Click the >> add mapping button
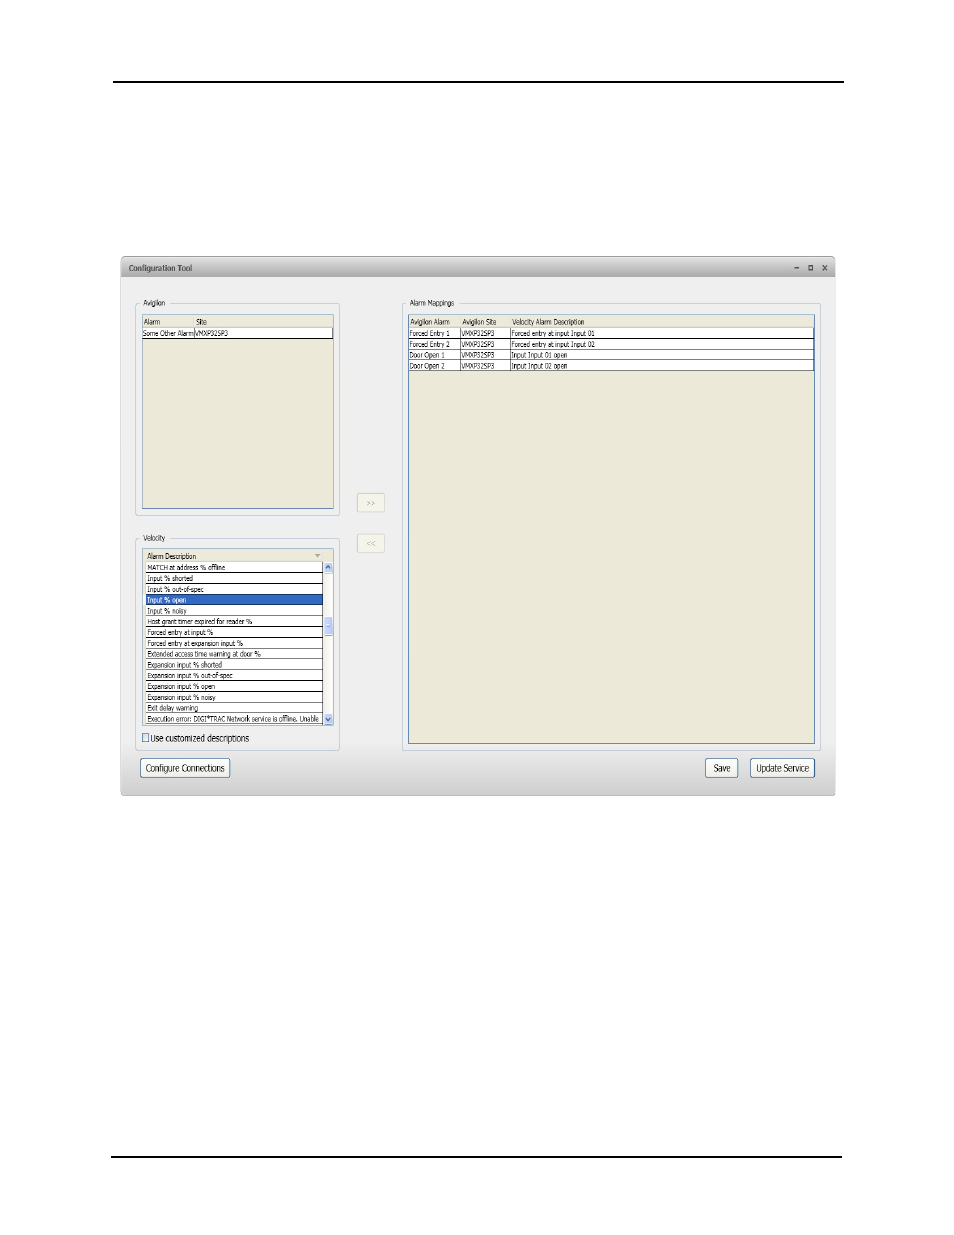 [x=370, y=503]
